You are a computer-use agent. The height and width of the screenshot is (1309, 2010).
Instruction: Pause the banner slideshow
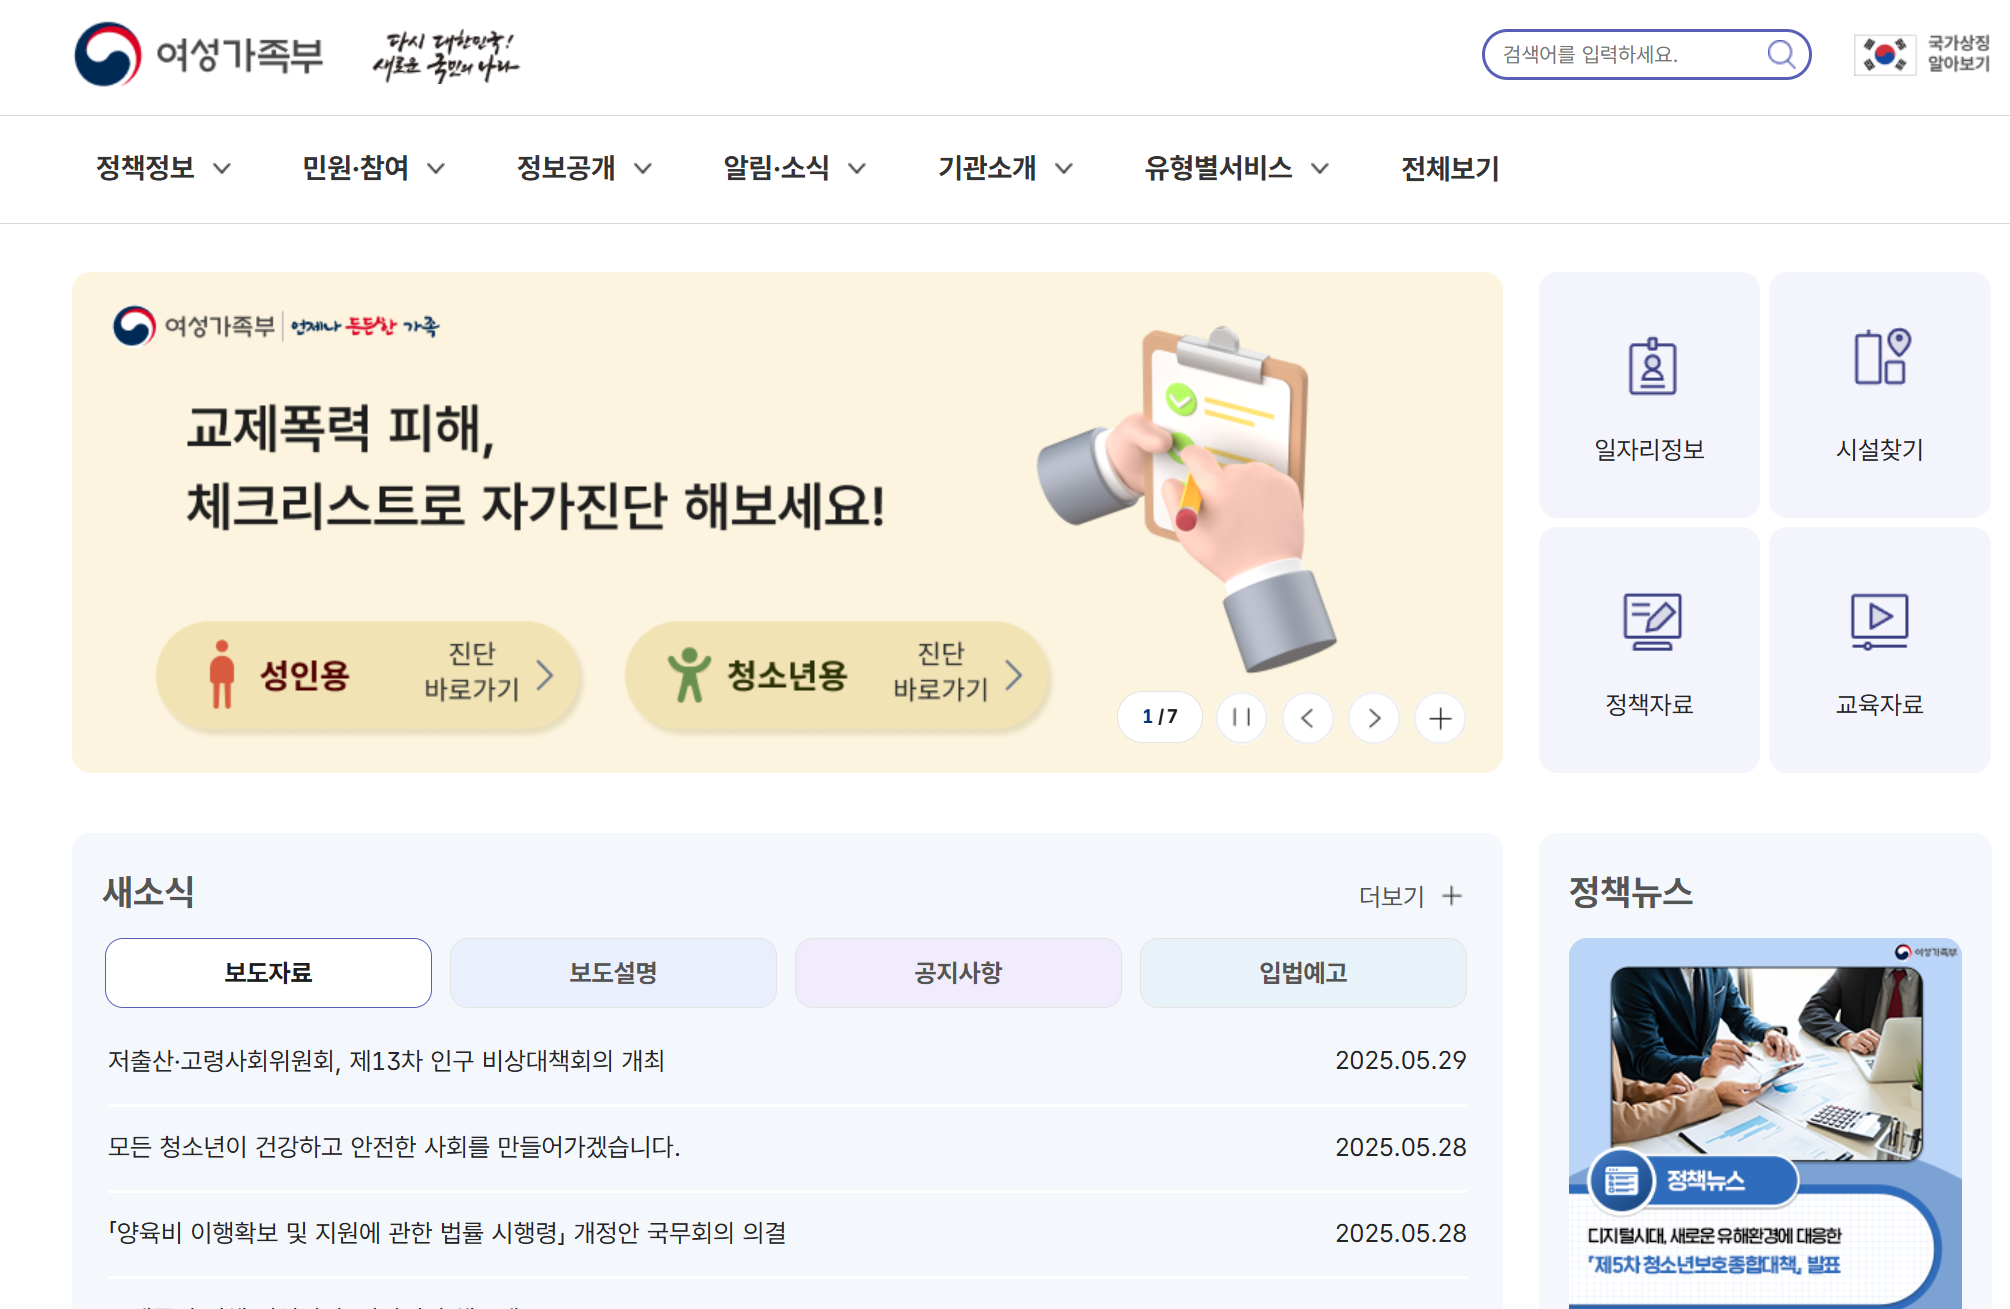(1242, 718)
